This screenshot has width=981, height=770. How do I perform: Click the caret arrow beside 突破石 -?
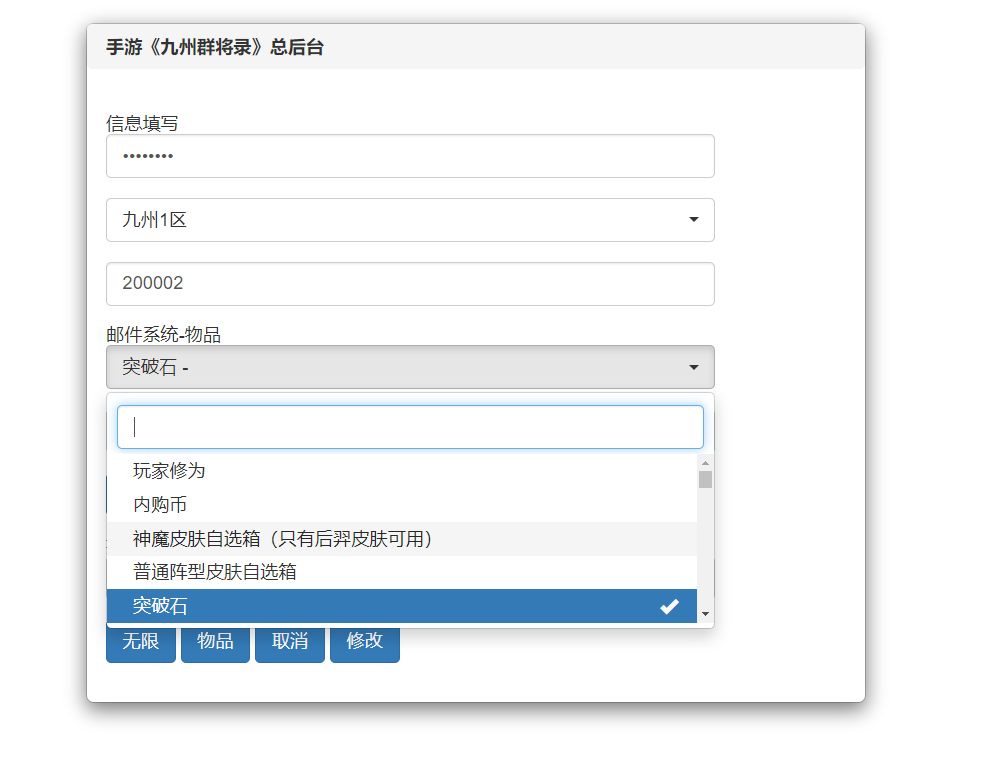(x=693, y=367)
